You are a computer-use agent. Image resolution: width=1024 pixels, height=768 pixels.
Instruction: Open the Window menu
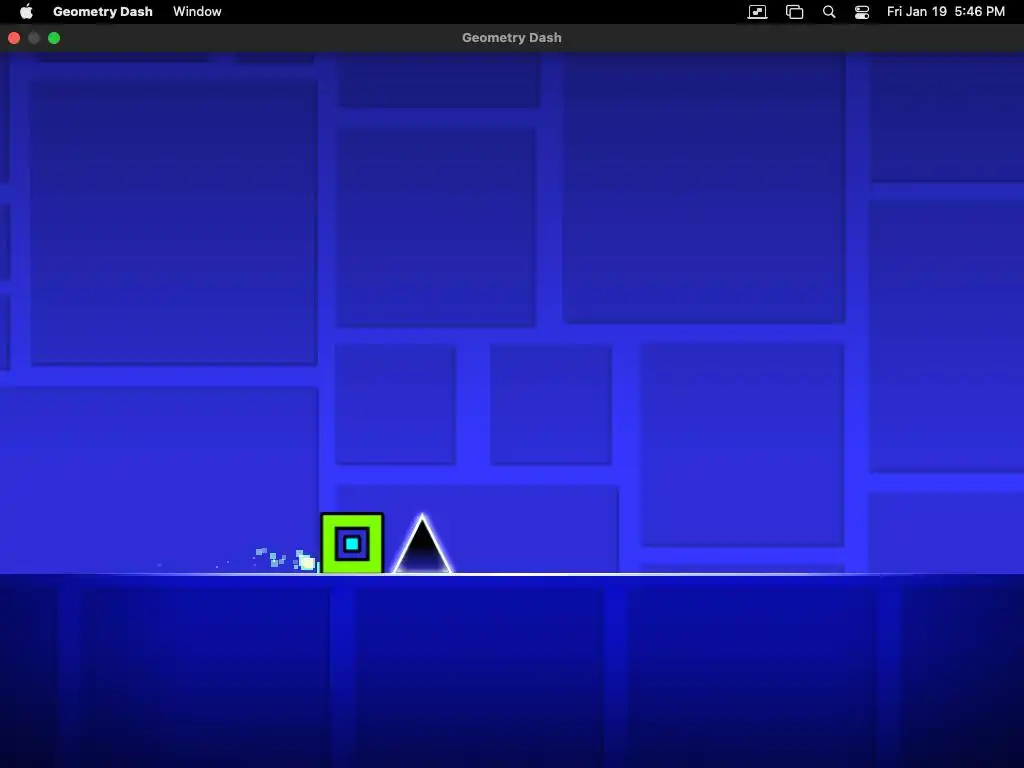197,12
